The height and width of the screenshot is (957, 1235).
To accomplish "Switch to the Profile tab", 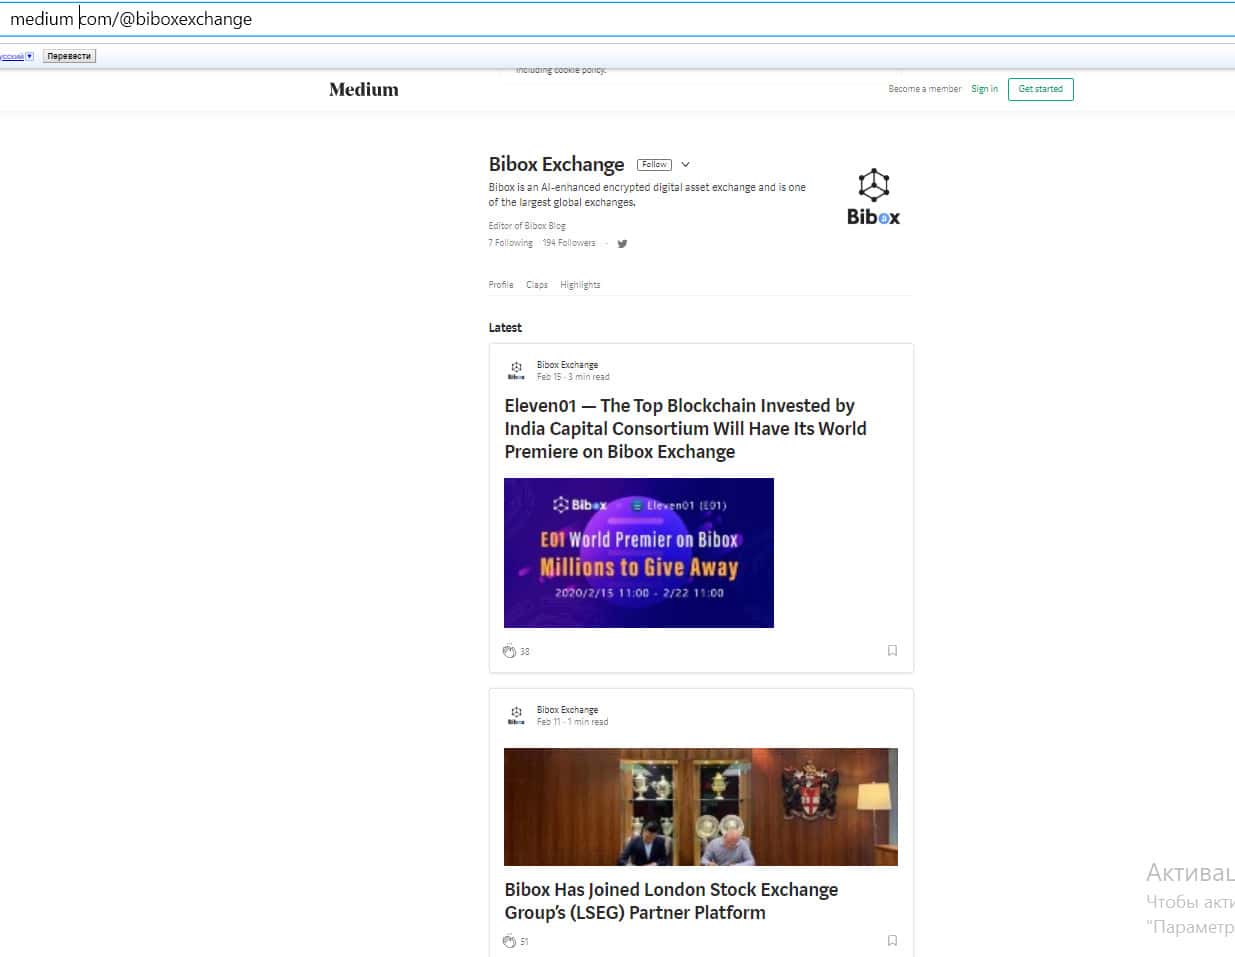I will click(501, 285).
